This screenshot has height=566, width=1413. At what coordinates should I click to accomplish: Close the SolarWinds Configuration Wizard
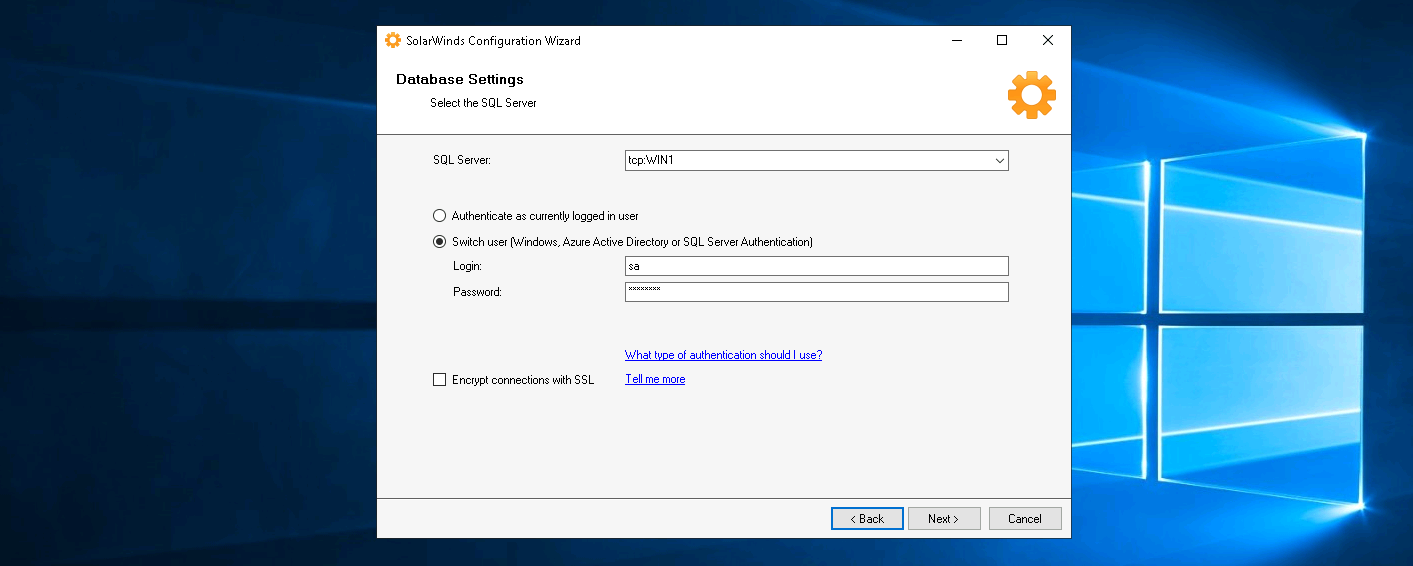tap(1047, 41)
